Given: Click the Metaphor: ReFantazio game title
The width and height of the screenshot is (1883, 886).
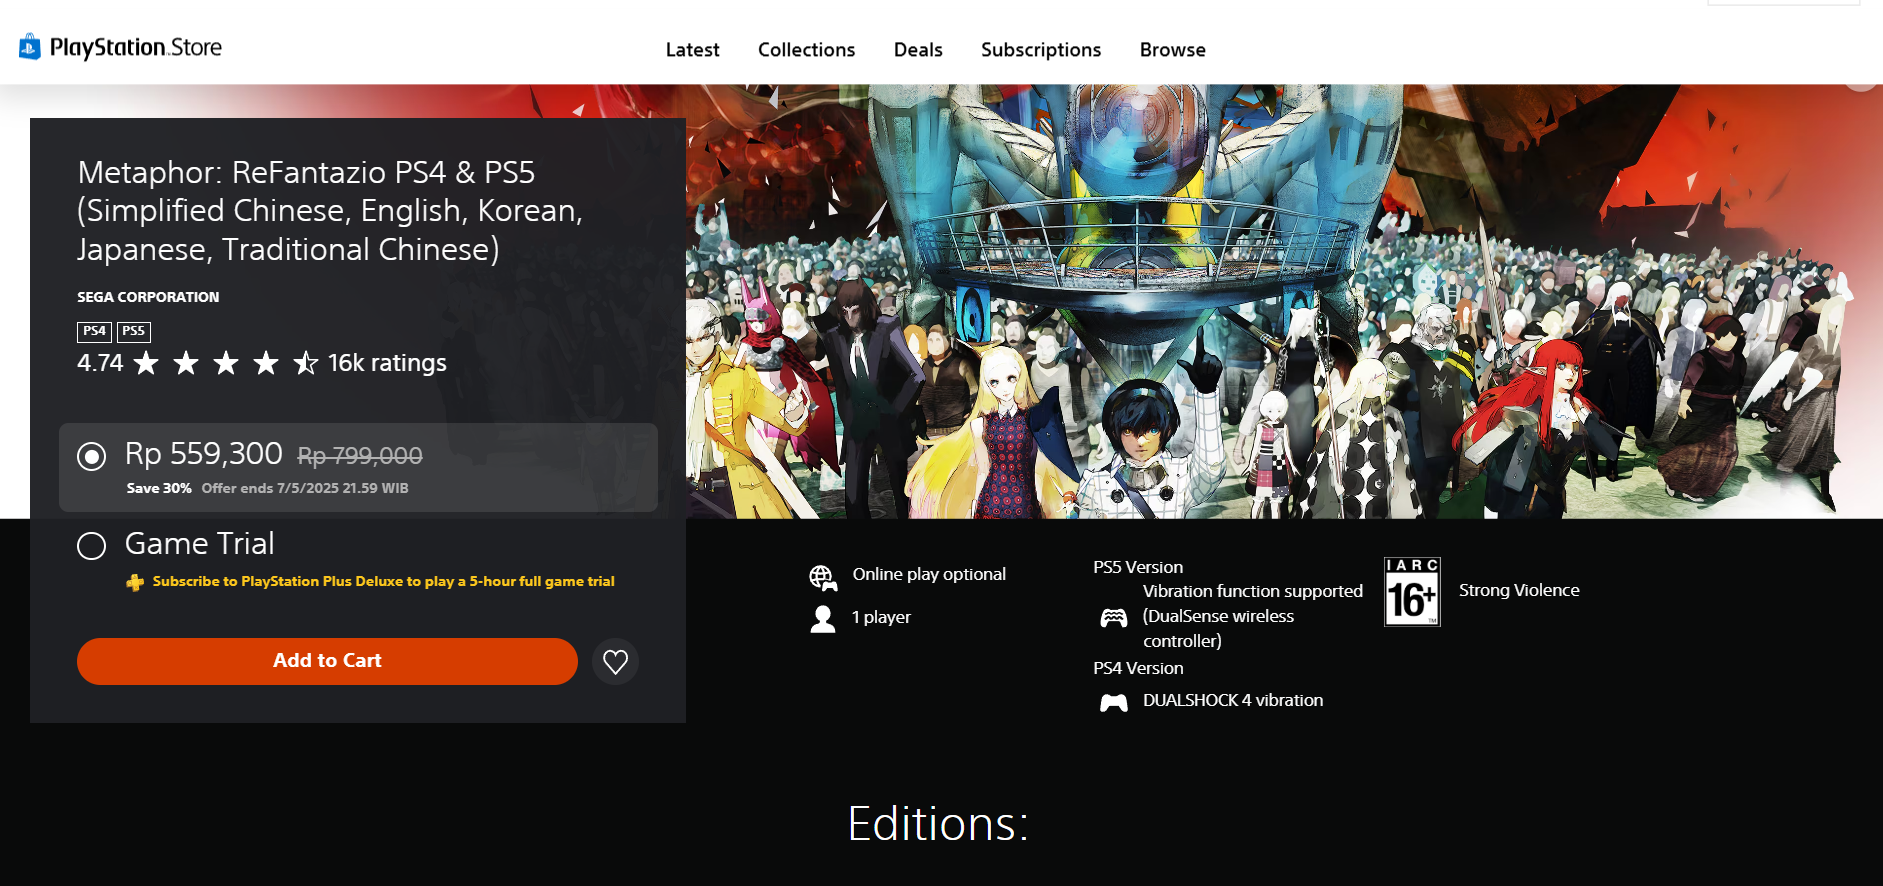Looking at the screenshot, I should tap(330, 210).
